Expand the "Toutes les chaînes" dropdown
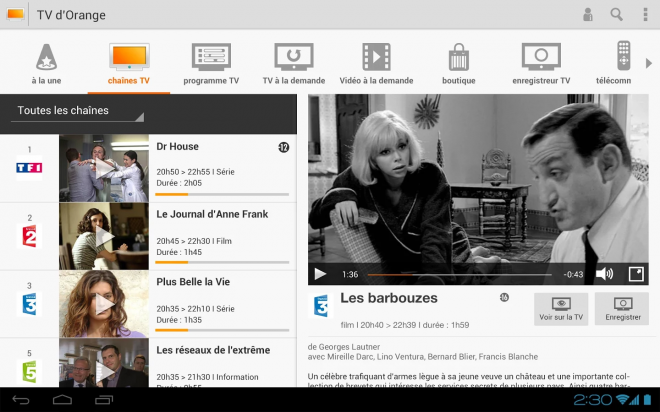This screenshot has height=412, width=660. [77, 111]
